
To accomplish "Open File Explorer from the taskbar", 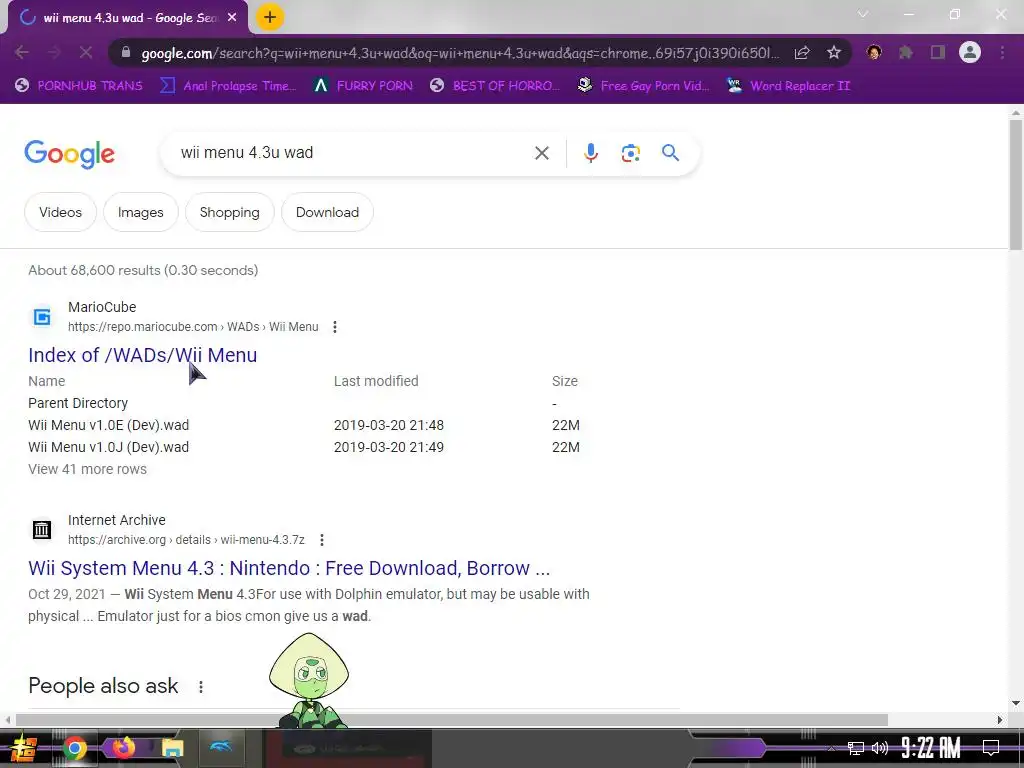I will click(x=172, y=748).
